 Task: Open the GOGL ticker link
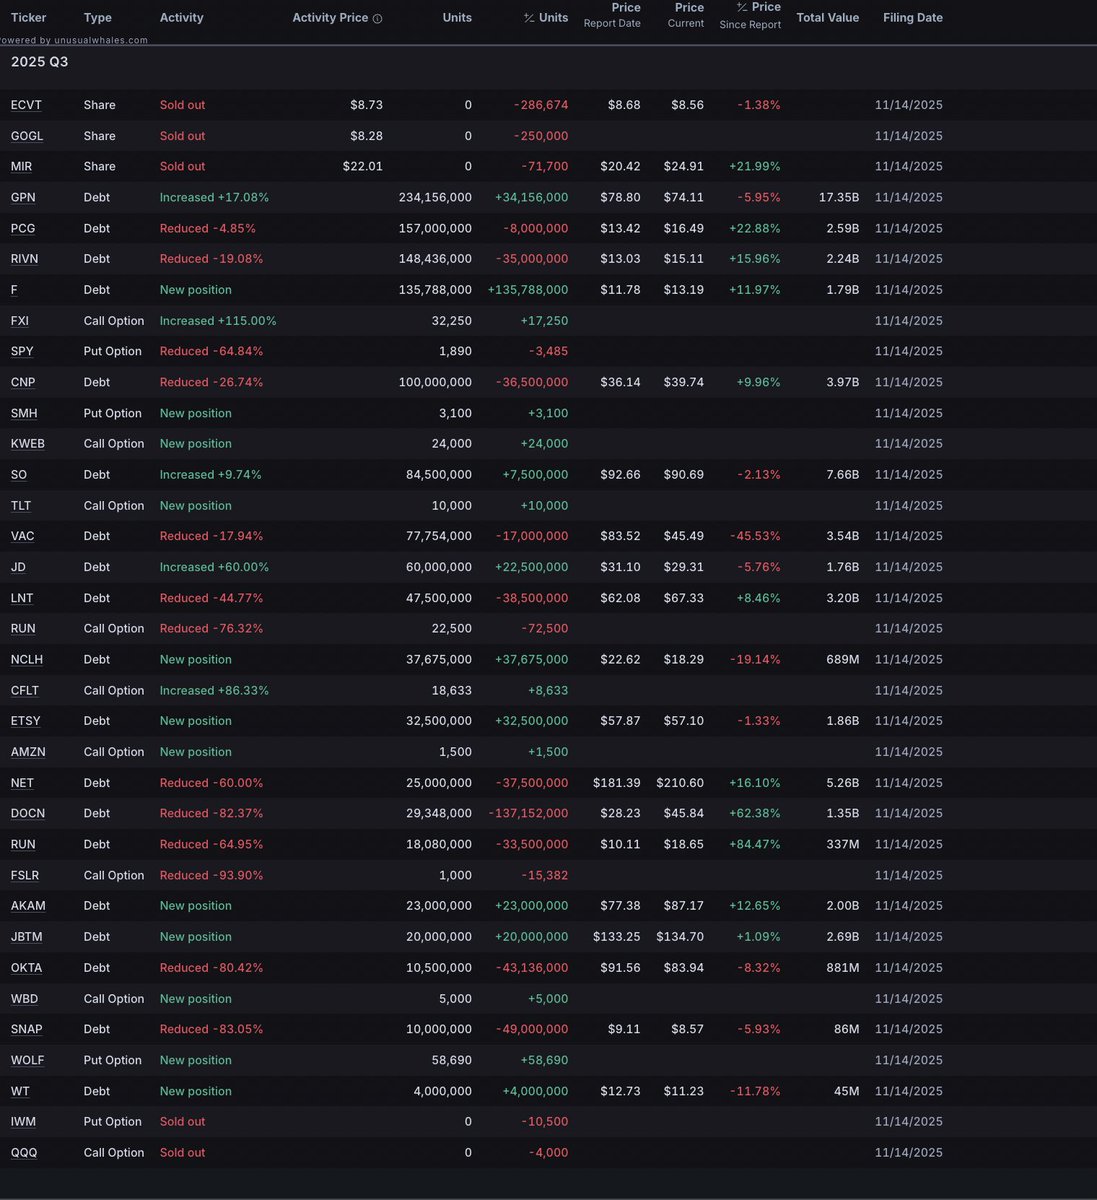click(27, 136)
